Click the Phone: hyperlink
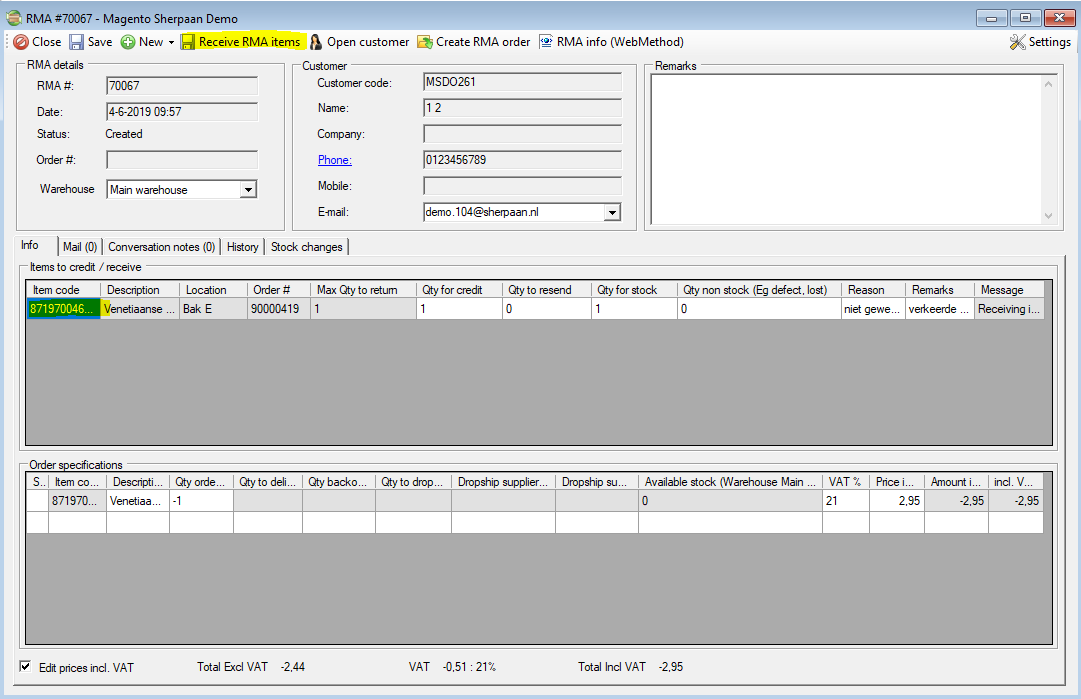 (x=334, y=160)
